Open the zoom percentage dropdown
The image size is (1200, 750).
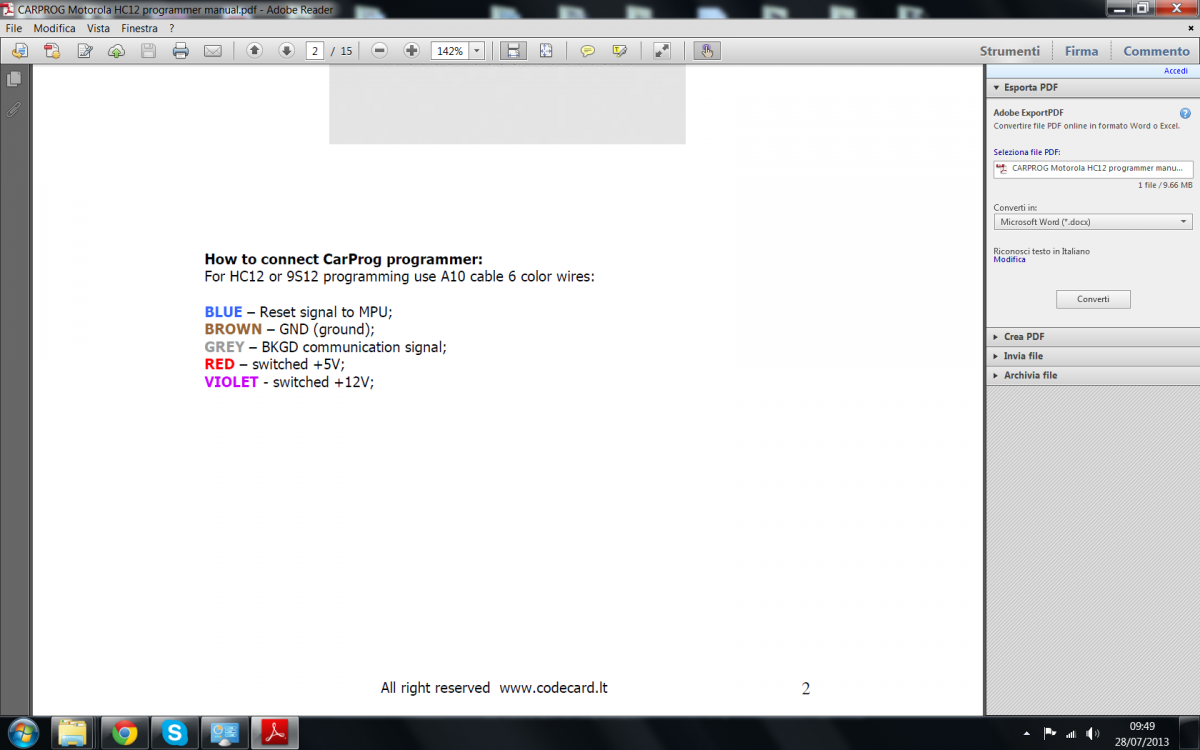point(477,51)
